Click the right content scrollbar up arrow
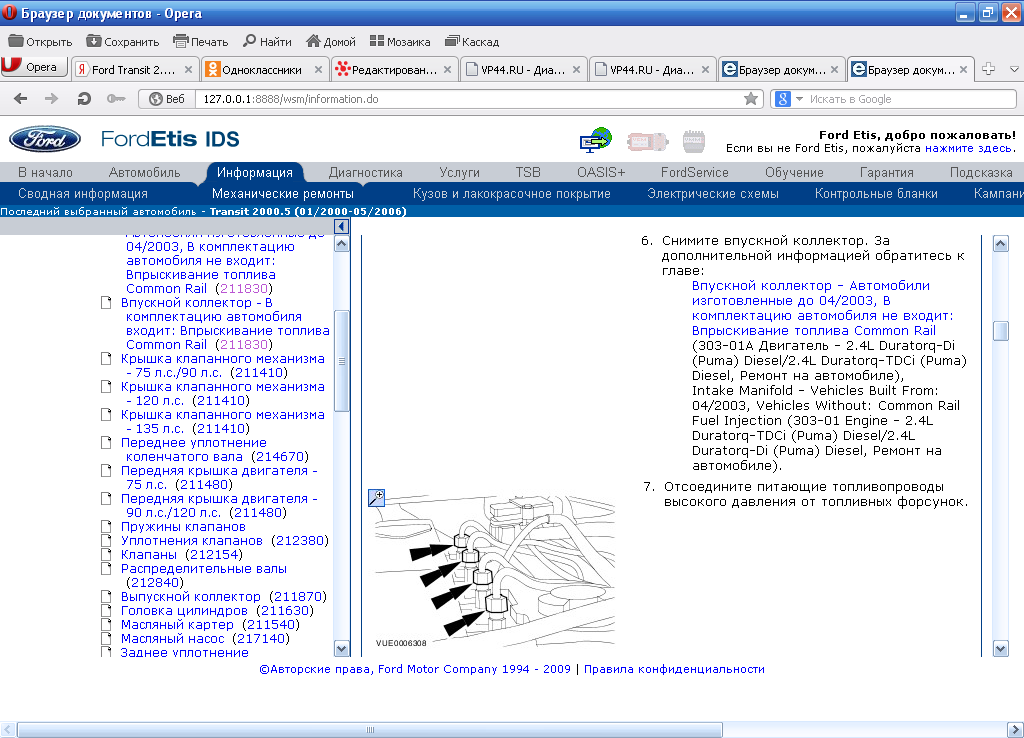 pyautogui.click(x=1000, y=244)
